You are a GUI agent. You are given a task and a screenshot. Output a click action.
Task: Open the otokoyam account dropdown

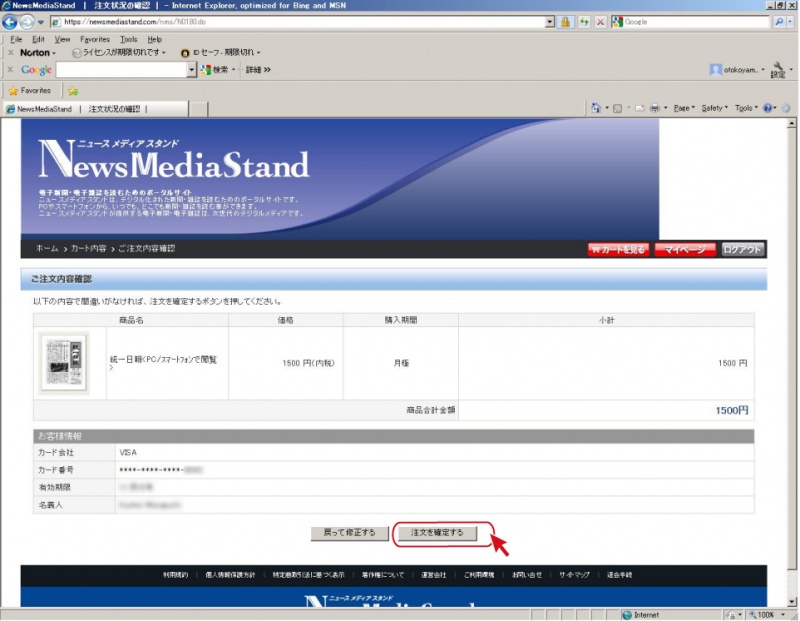(x=737, y=70)
